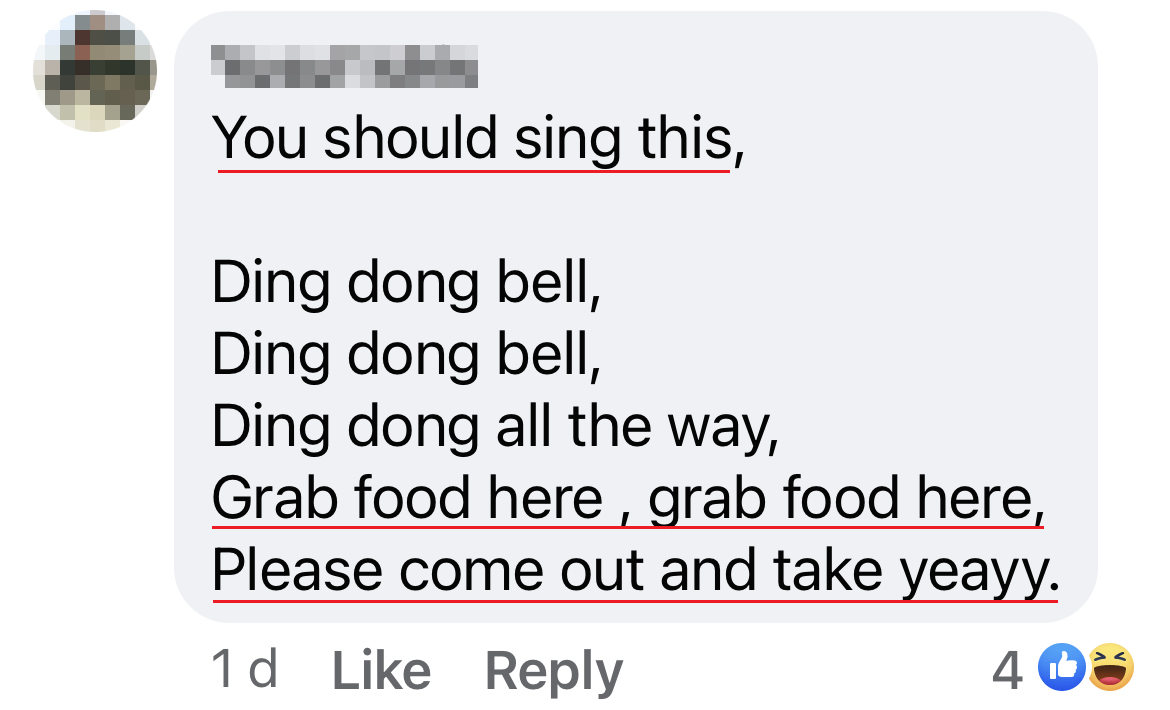Click the second "Ding dong bell," line
Viewport: 1170px width, 710px height.
click(406, 355)
